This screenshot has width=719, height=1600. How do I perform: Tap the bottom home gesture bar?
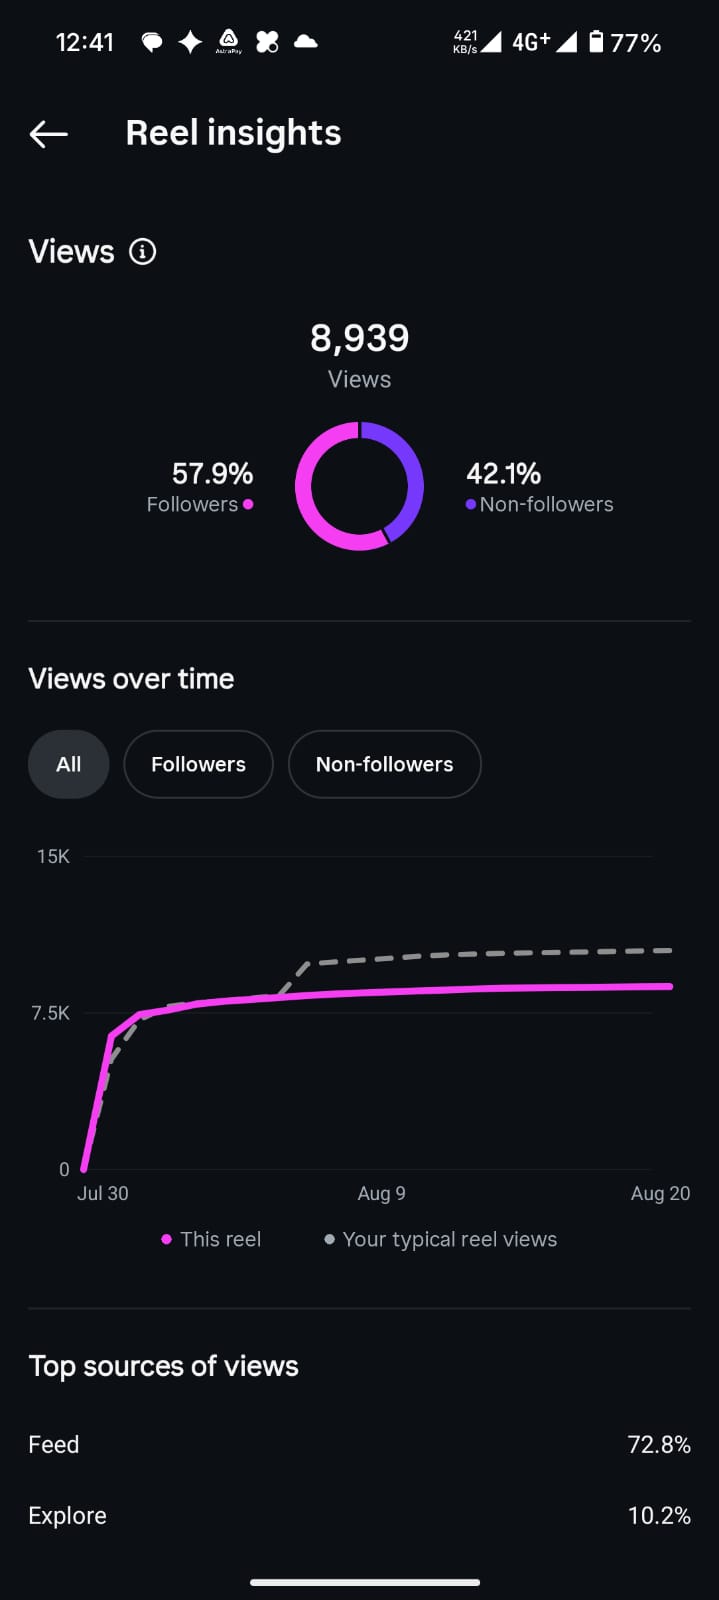point(364,1582)
